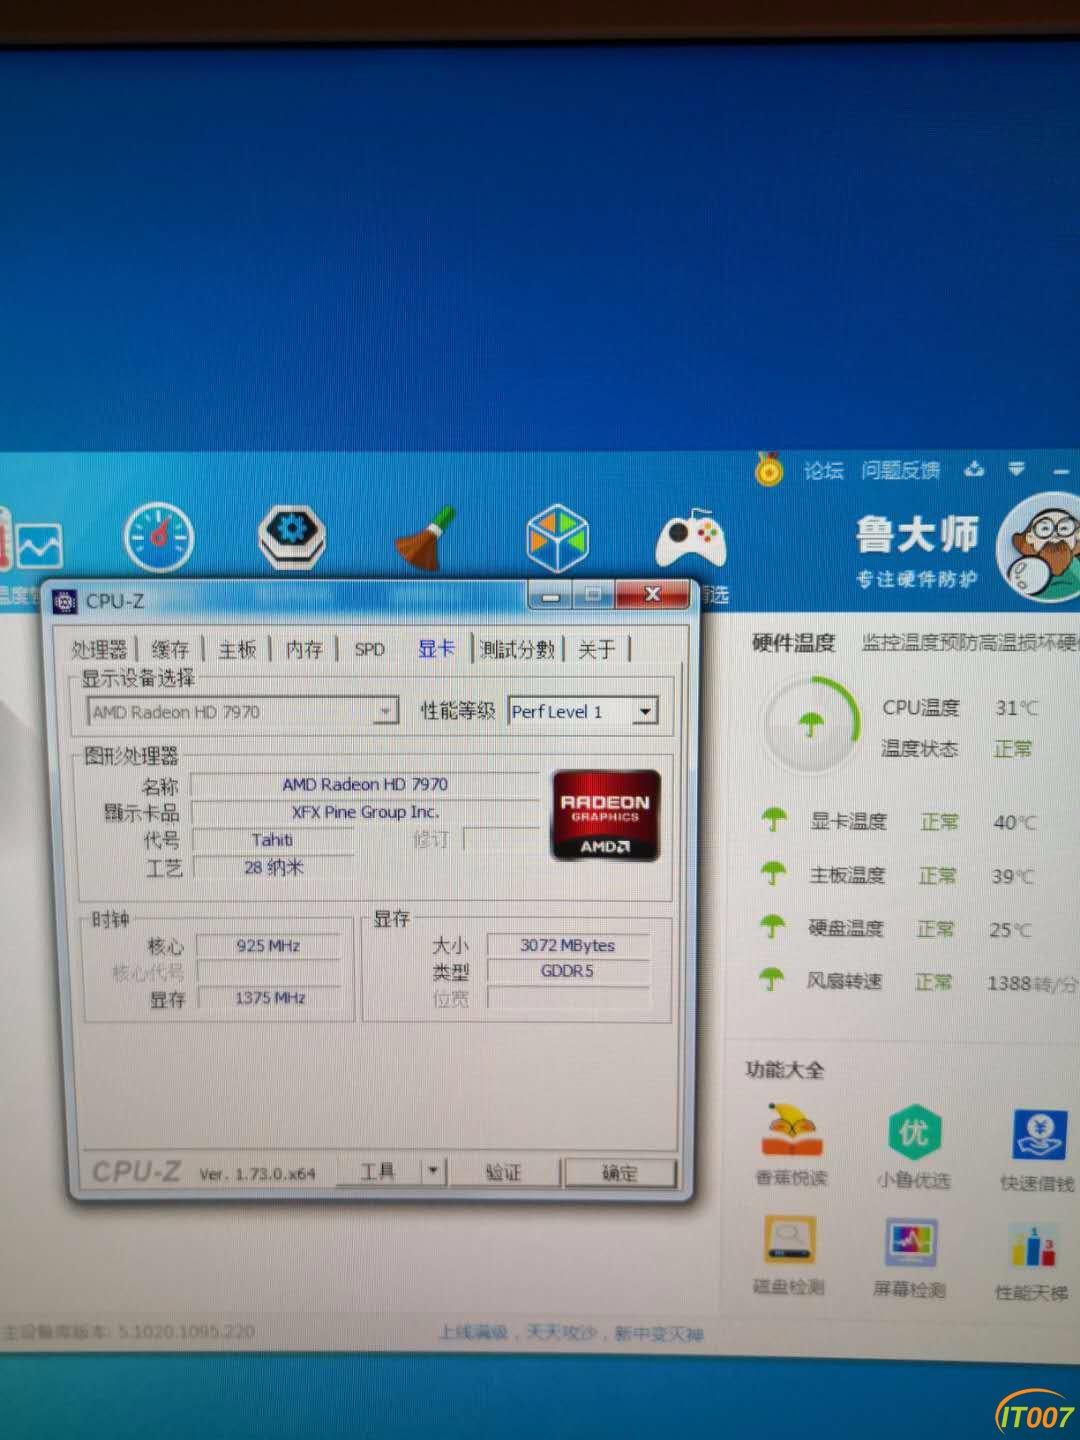
Task: Click the CPU-Z title bar app icon
Action: tap(64, 601)
